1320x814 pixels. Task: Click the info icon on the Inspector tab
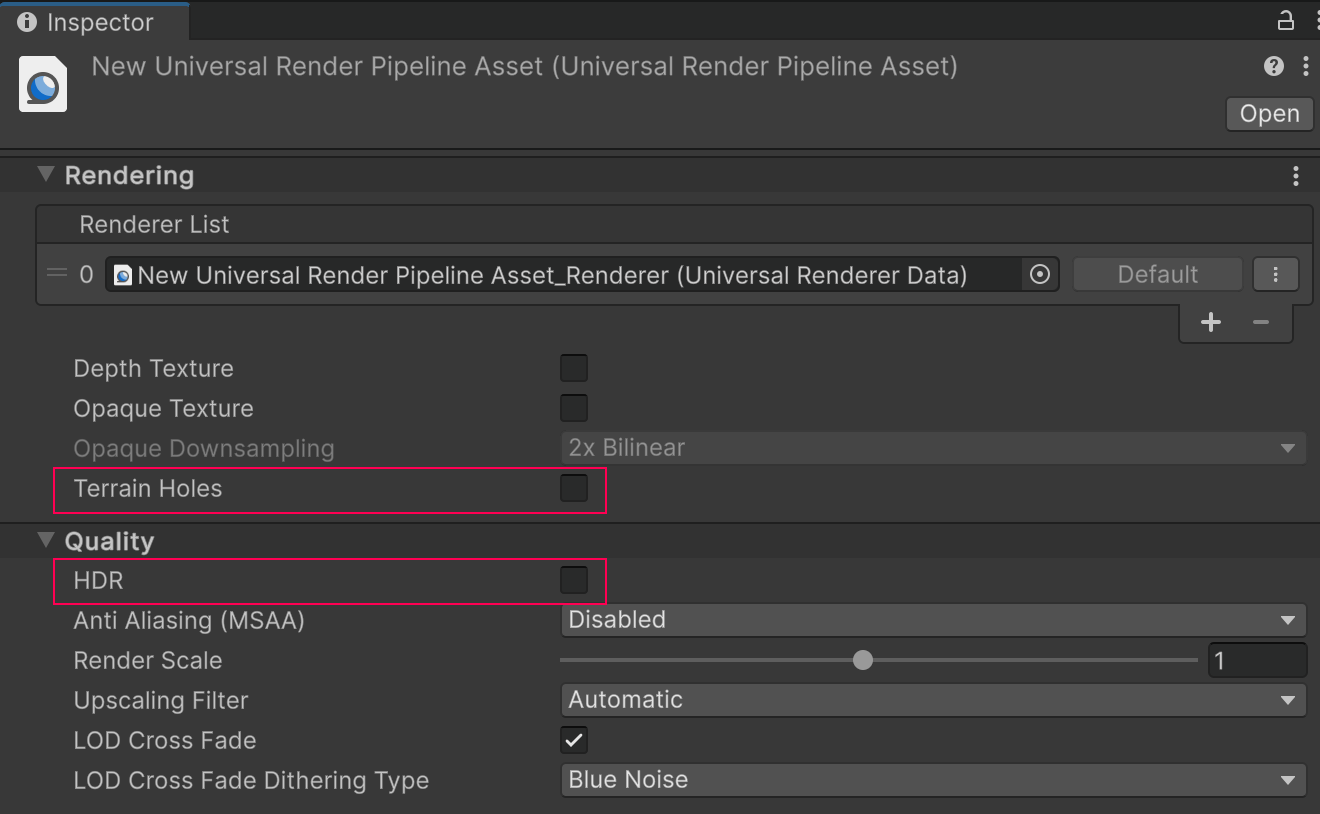coord(26,21)
